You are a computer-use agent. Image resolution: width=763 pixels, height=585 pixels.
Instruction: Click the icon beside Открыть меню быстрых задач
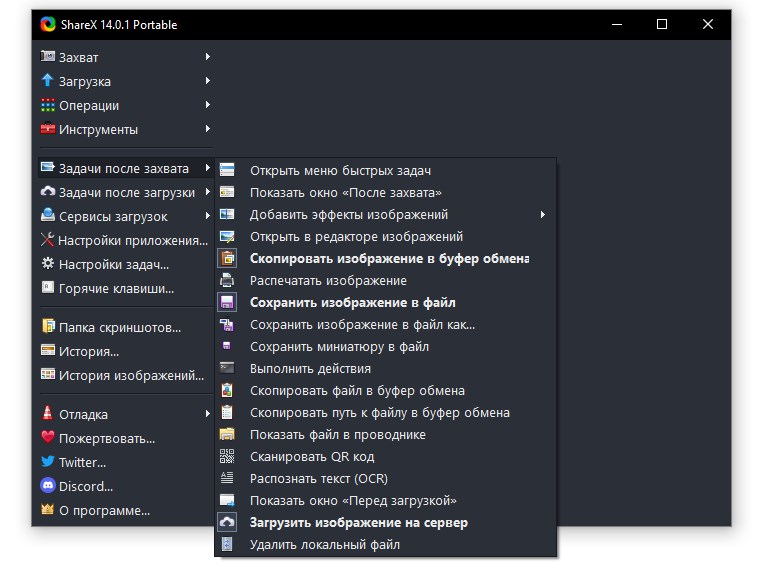[227, 170]
